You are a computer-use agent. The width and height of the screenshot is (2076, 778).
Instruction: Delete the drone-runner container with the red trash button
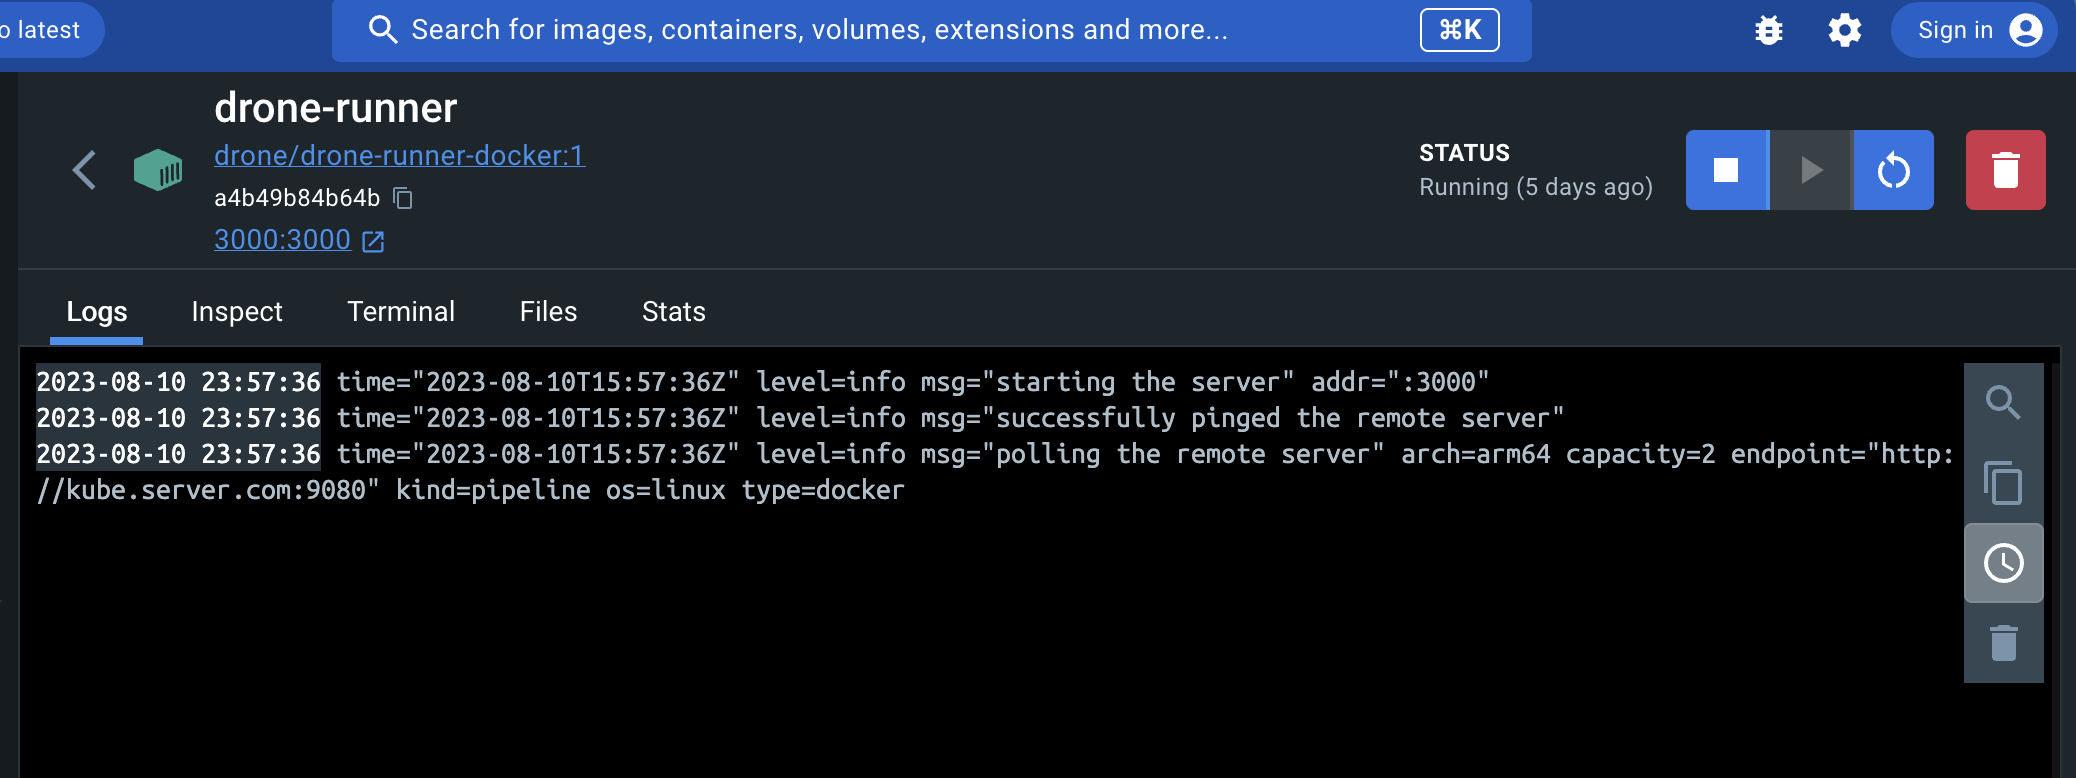(x=2005, y=170)
